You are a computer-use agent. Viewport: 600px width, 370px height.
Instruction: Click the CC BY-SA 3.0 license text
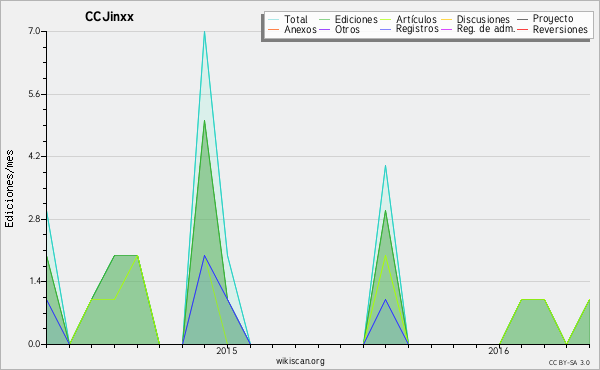tap(569, 363)
